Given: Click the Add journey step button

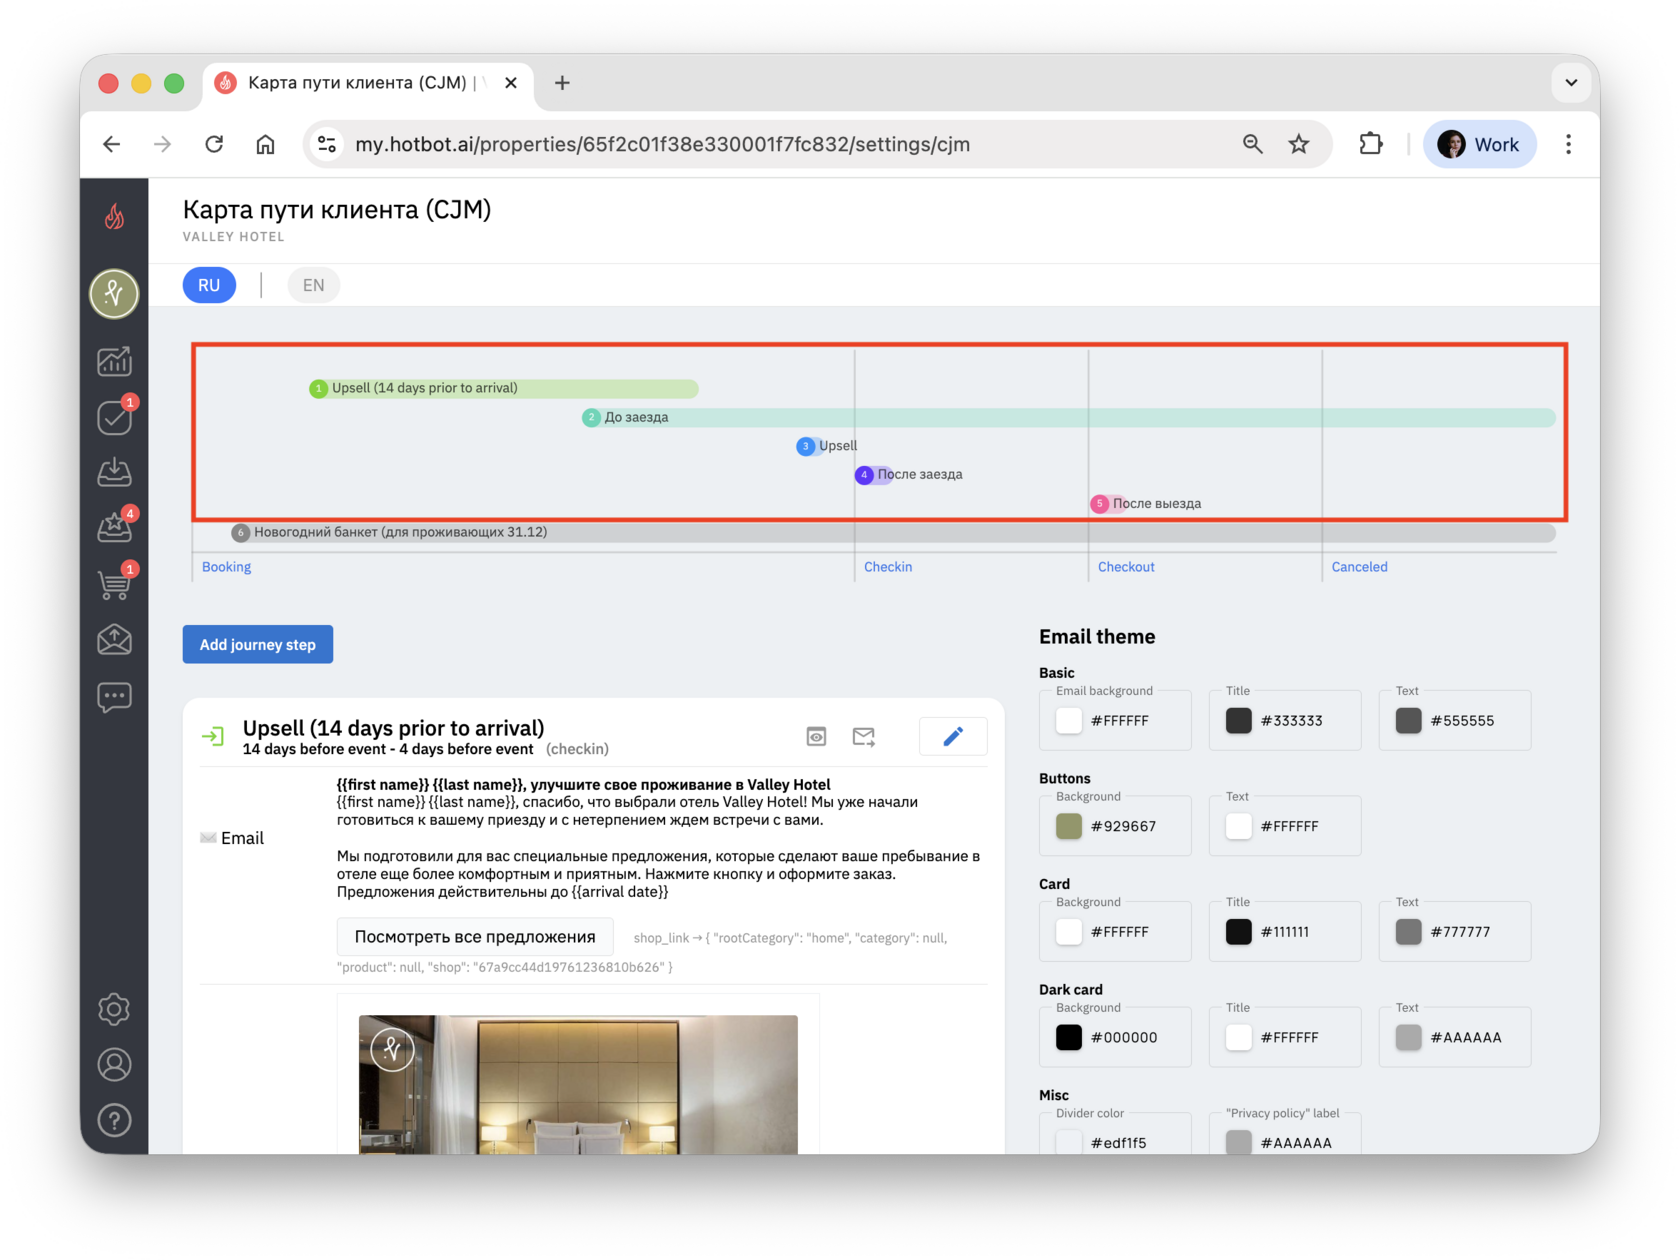Looking at the screenshot, I should coord(258,645).
